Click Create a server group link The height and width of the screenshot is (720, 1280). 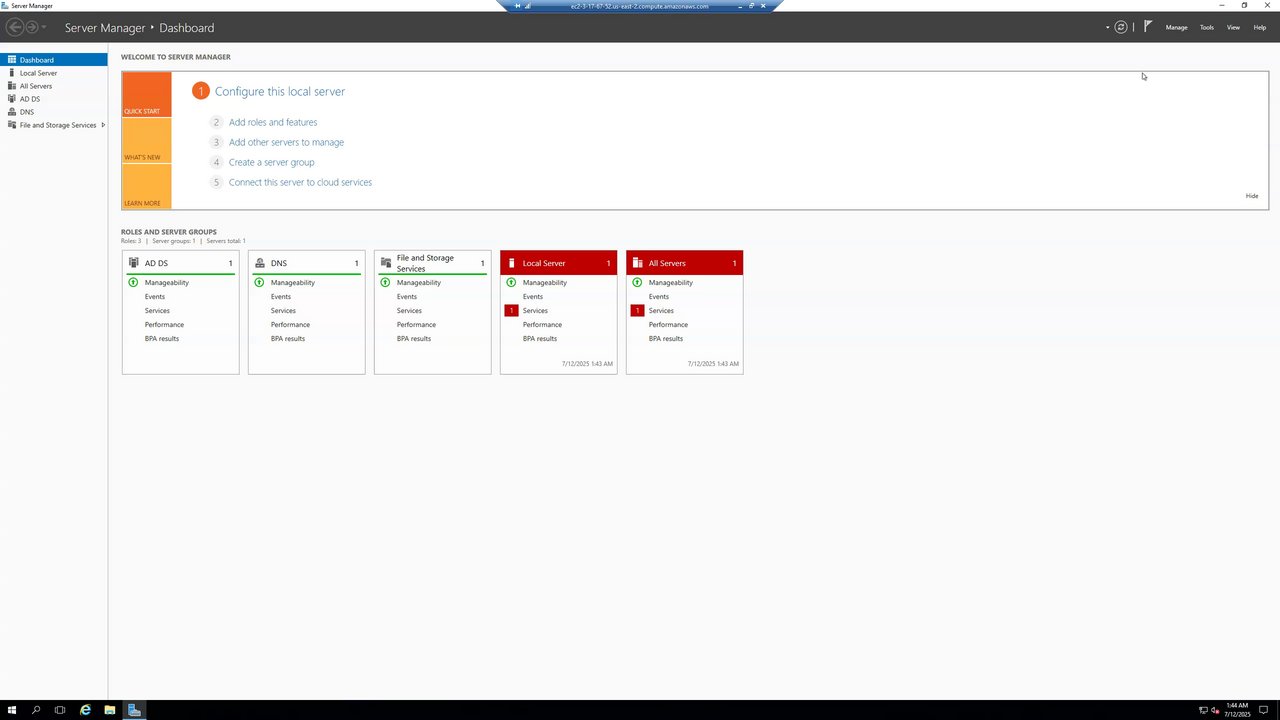point(271,162)
